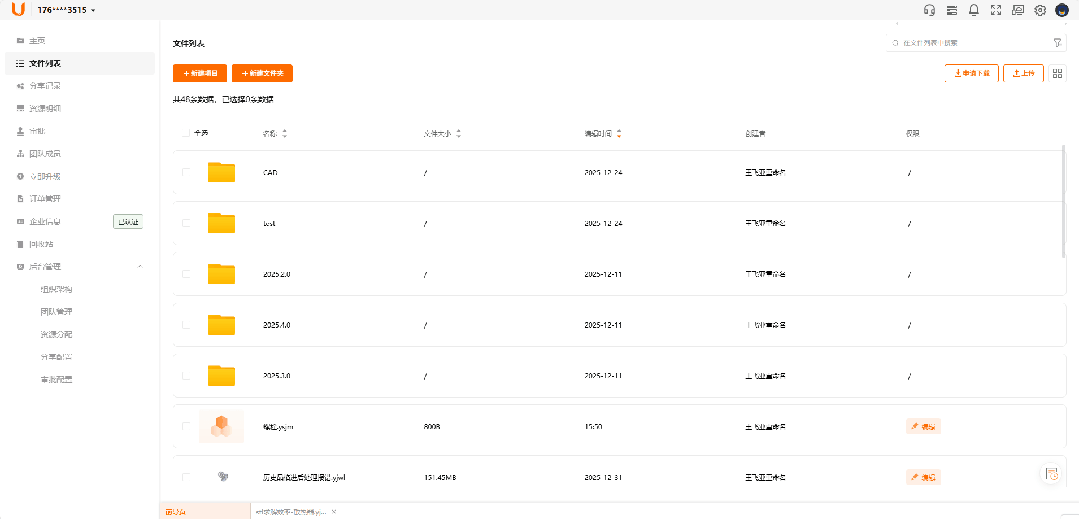
Task: Click the file list search input field
Action: pyautogui.click(x=968, y=43)
